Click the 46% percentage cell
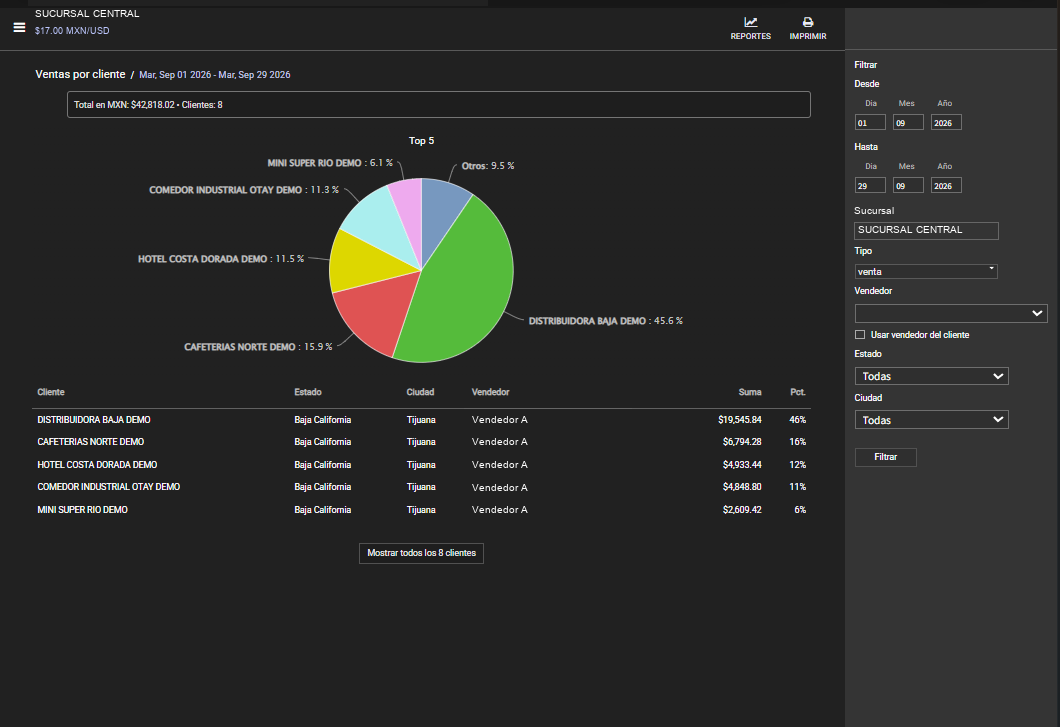 798,420
